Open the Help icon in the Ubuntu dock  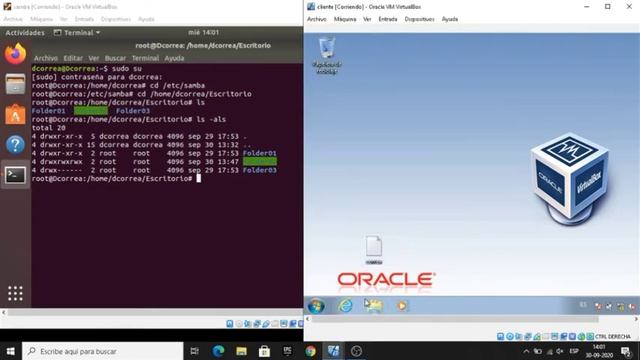[15, 144]
